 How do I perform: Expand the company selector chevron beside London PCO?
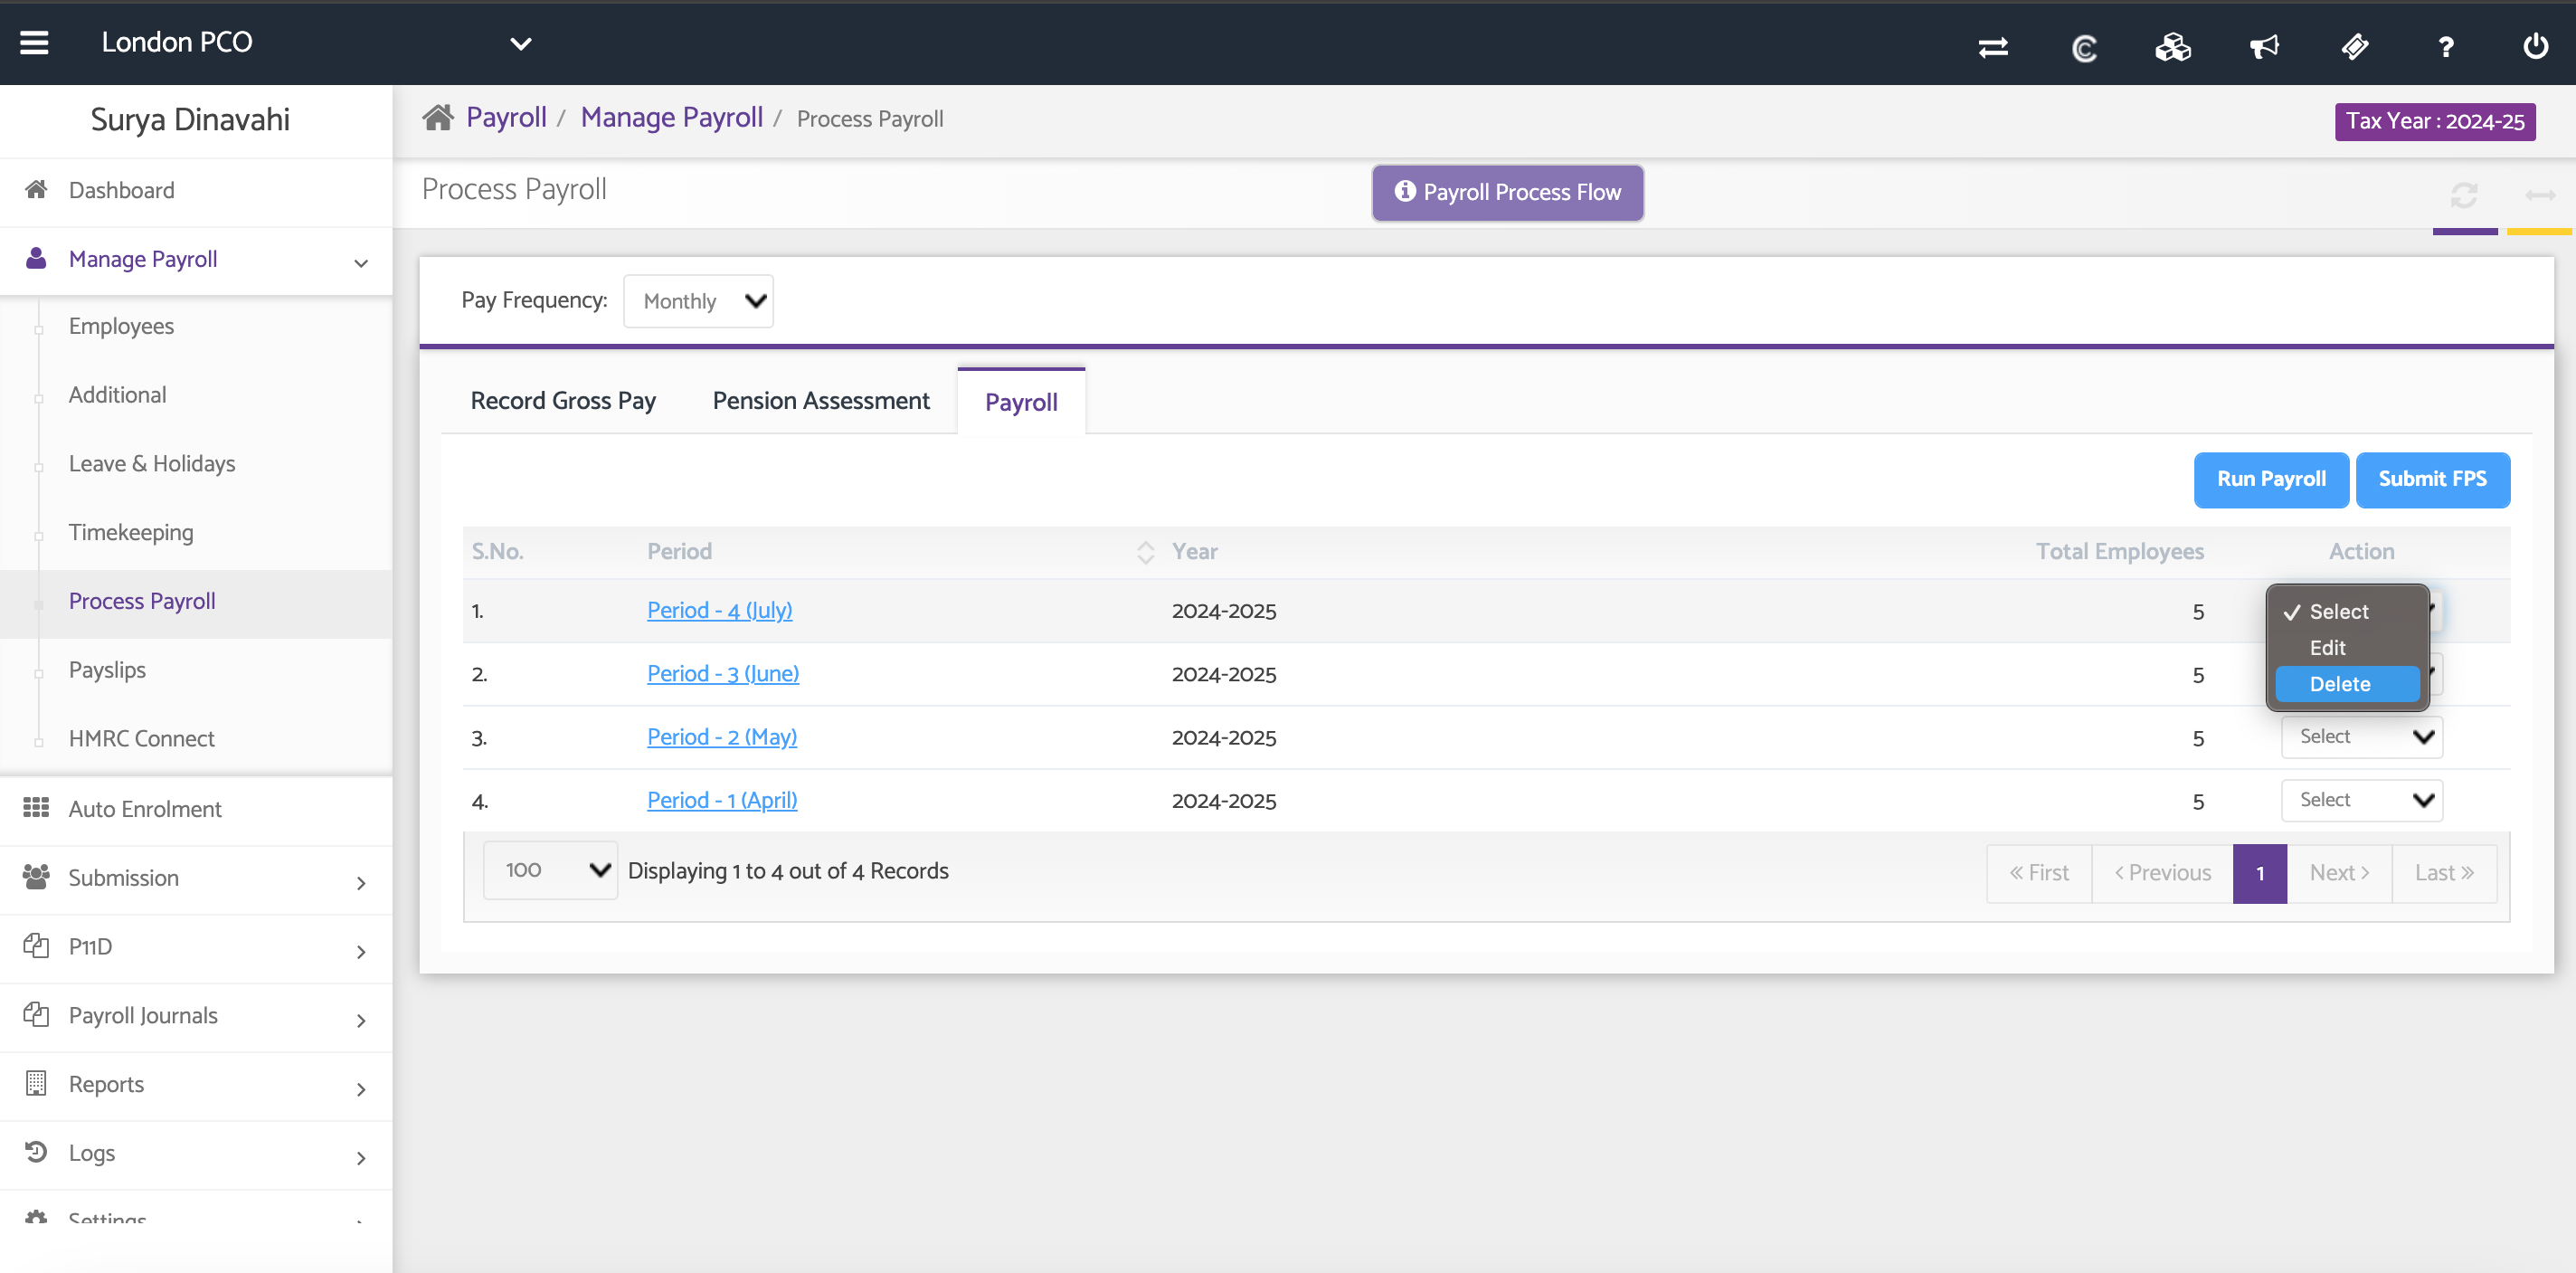point(520,44)
